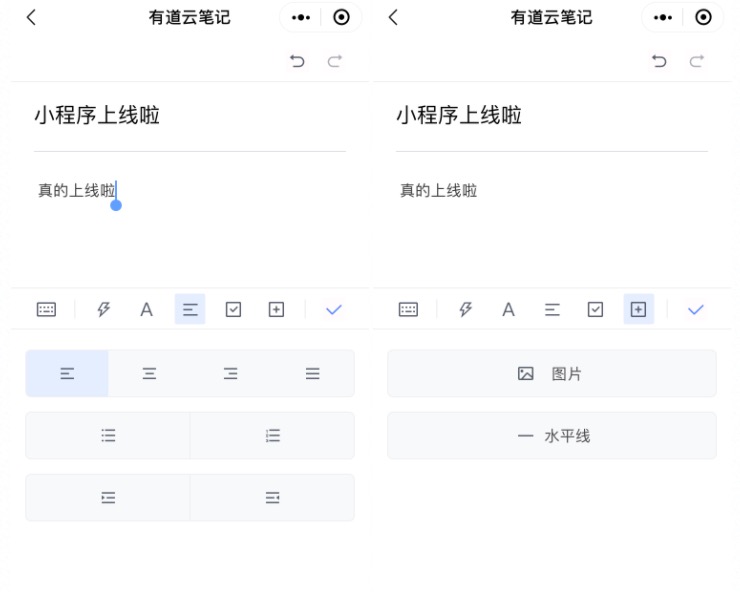
Task: Go back in left 有道云笔记 screen
Action: [31, 17]
